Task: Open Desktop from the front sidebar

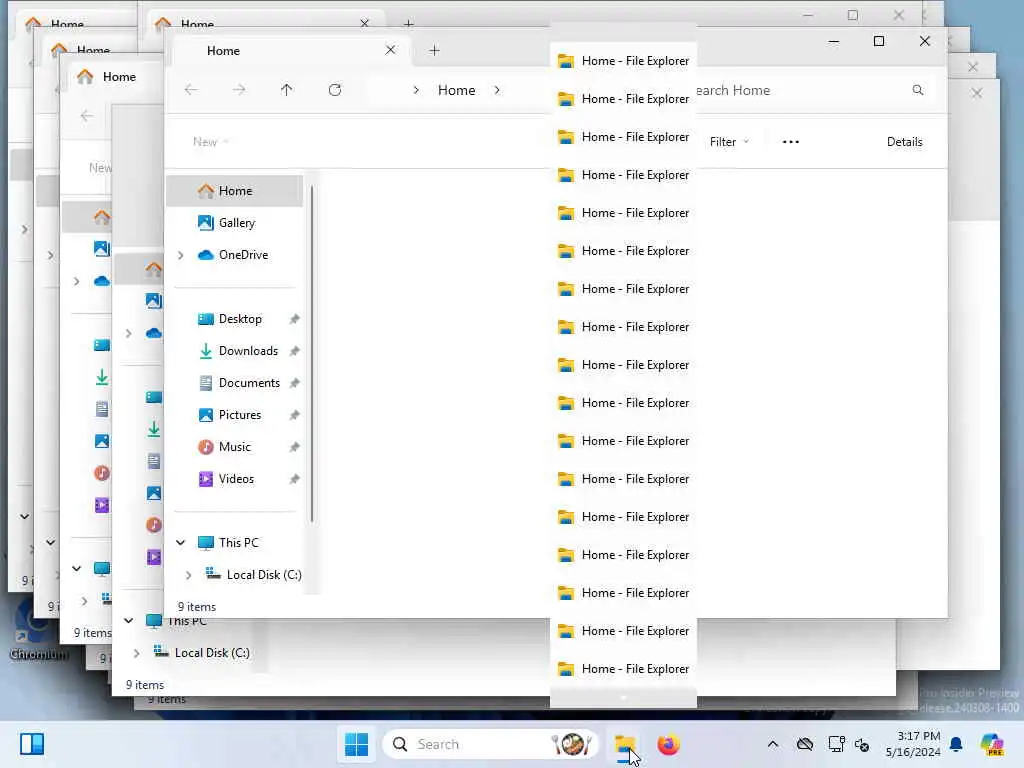Action: coord(240,319)
